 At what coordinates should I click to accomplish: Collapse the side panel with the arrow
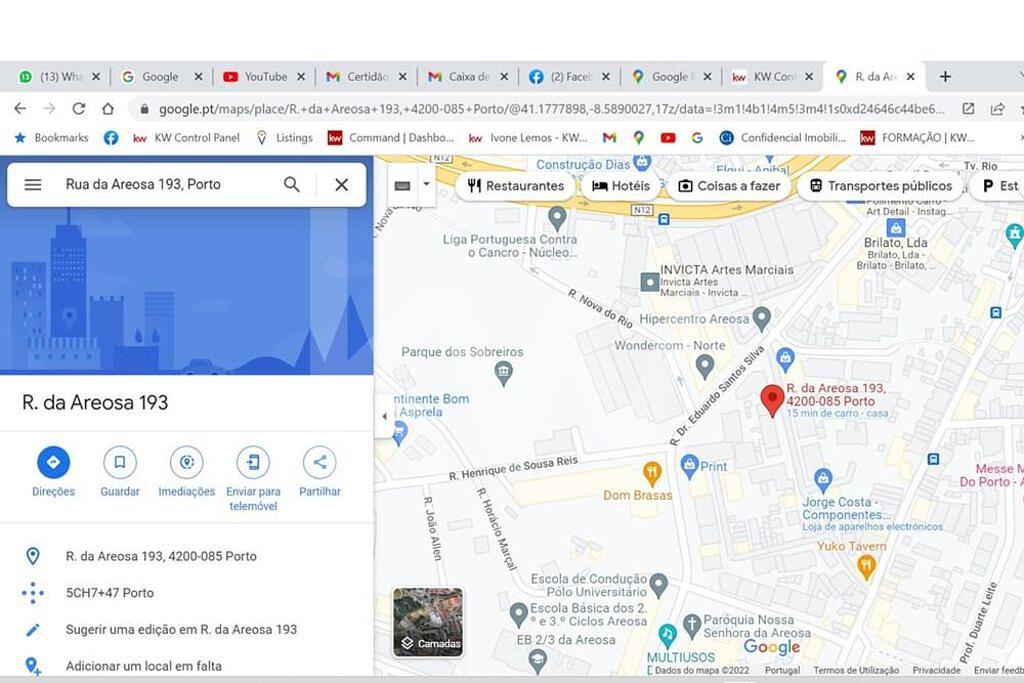pos(385,416)
